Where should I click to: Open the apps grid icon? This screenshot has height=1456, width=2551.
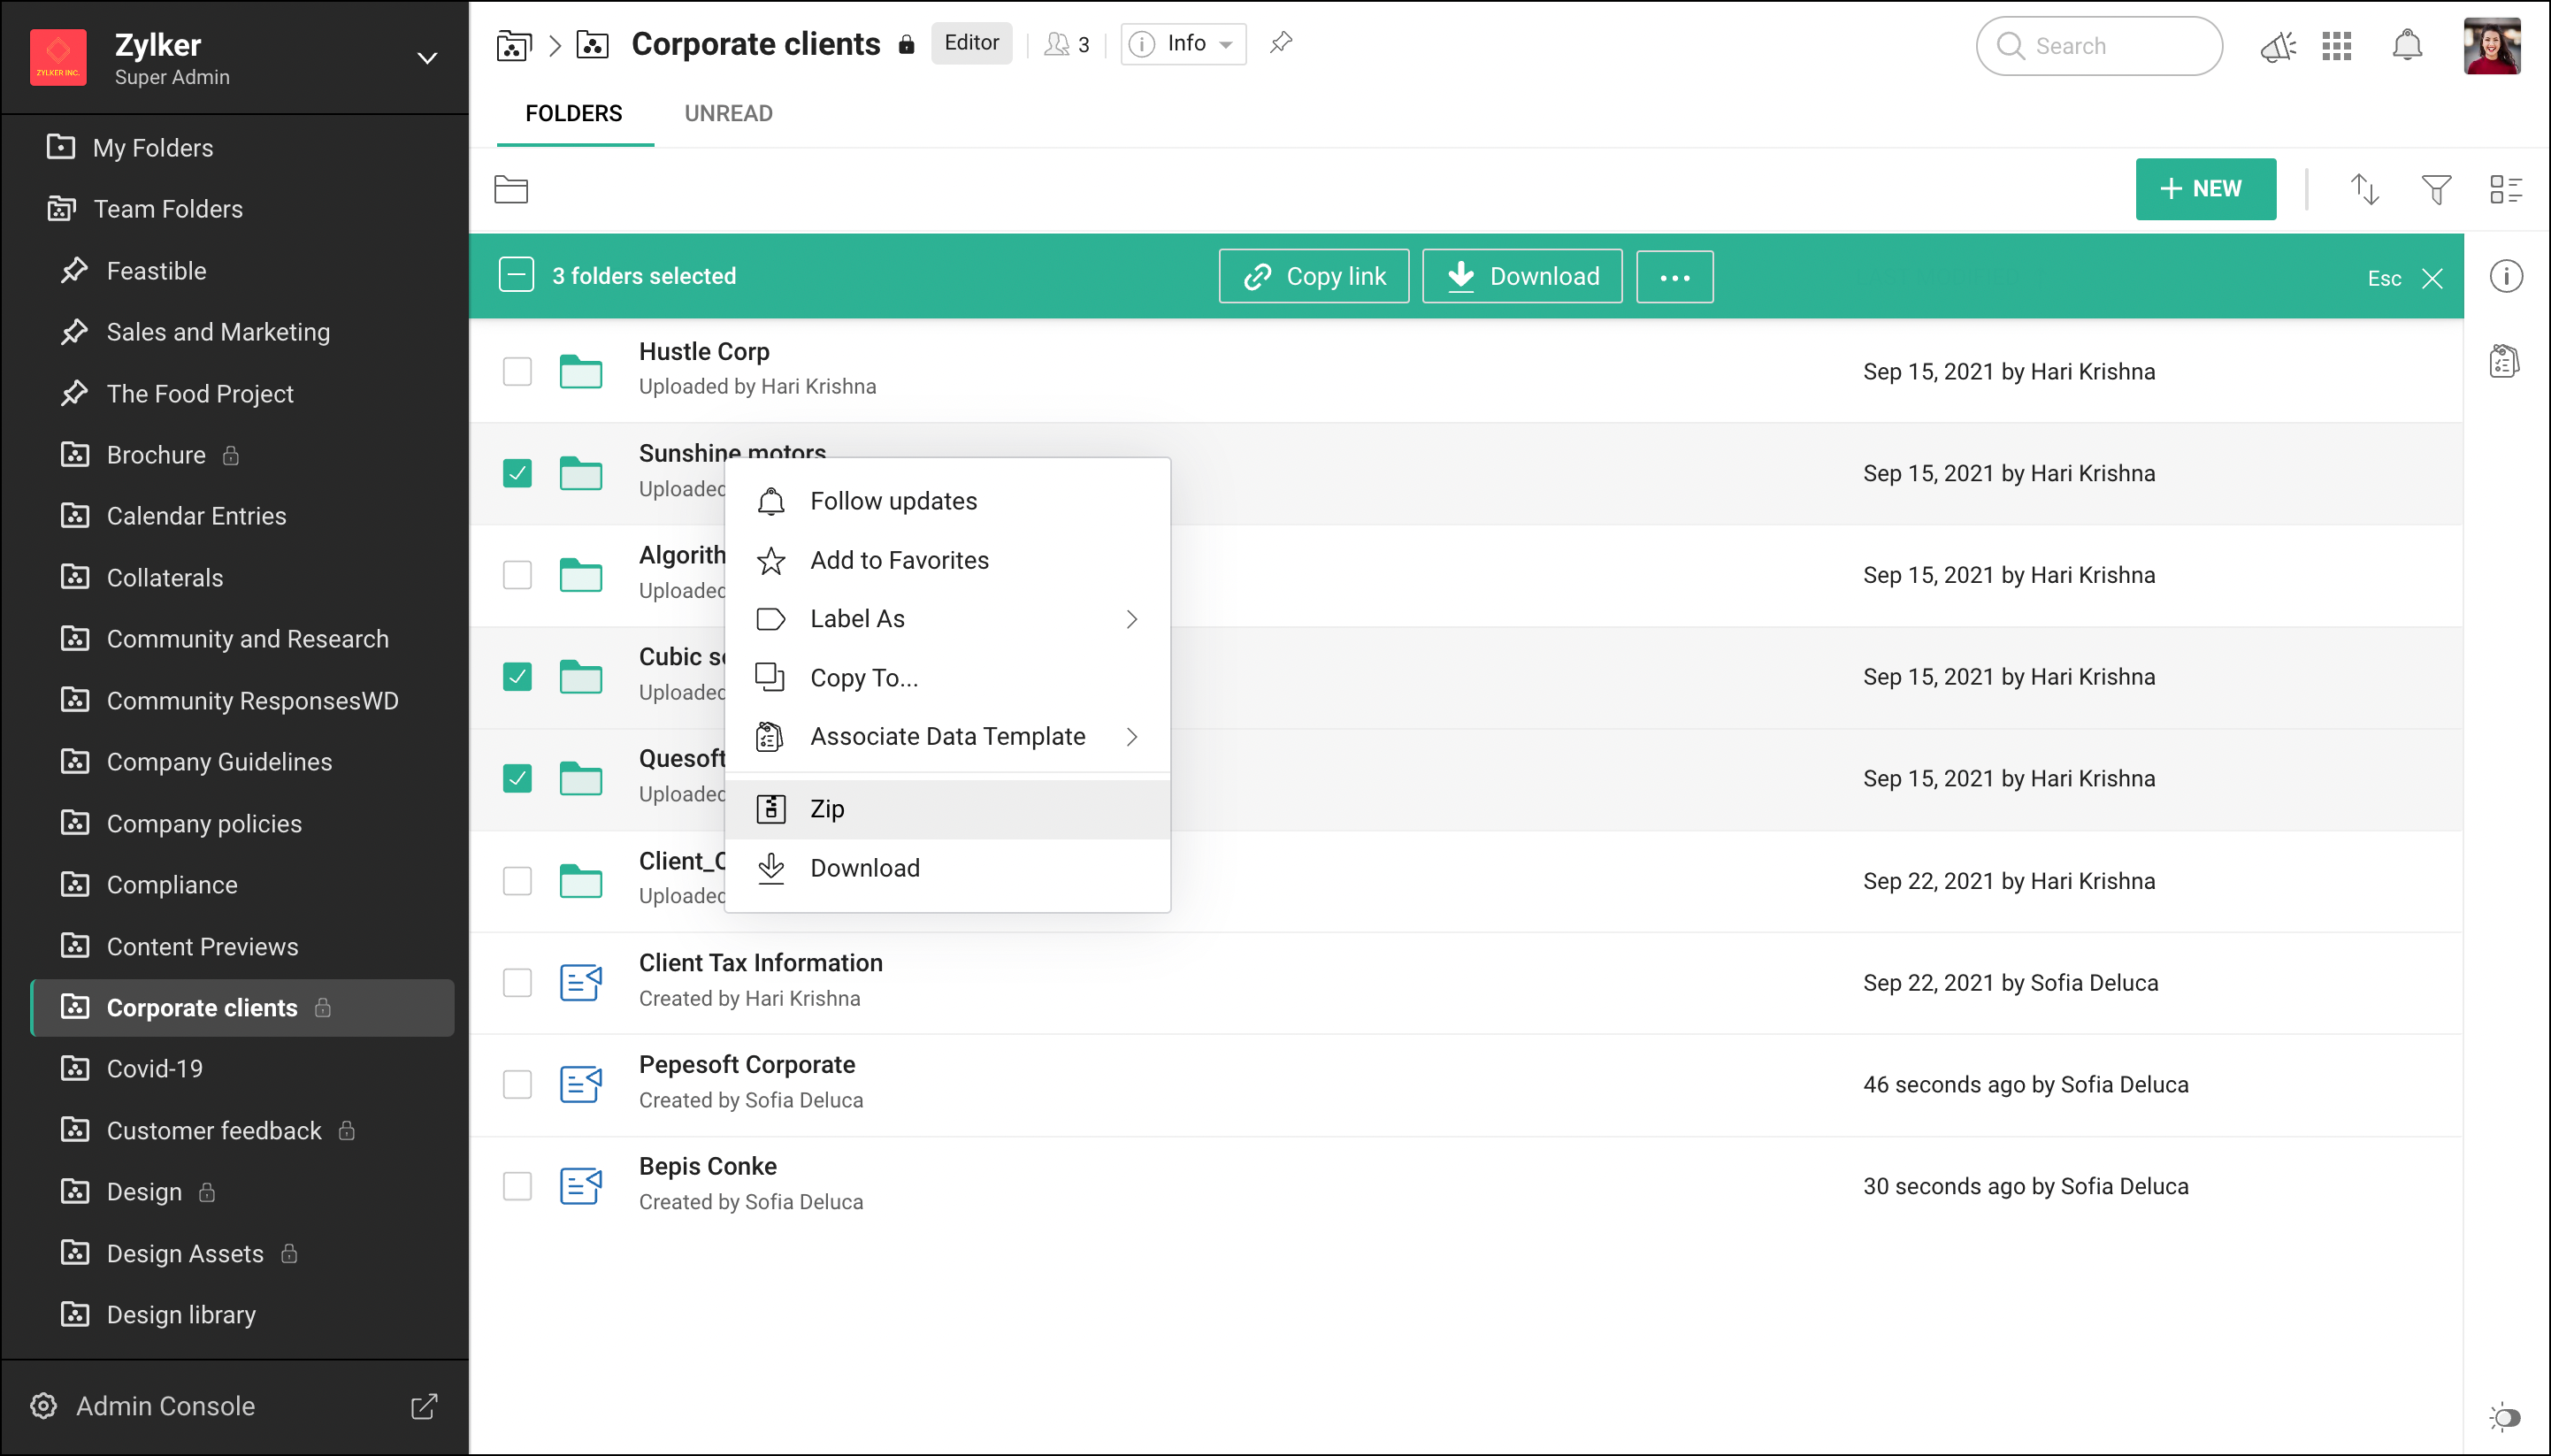2337,46
